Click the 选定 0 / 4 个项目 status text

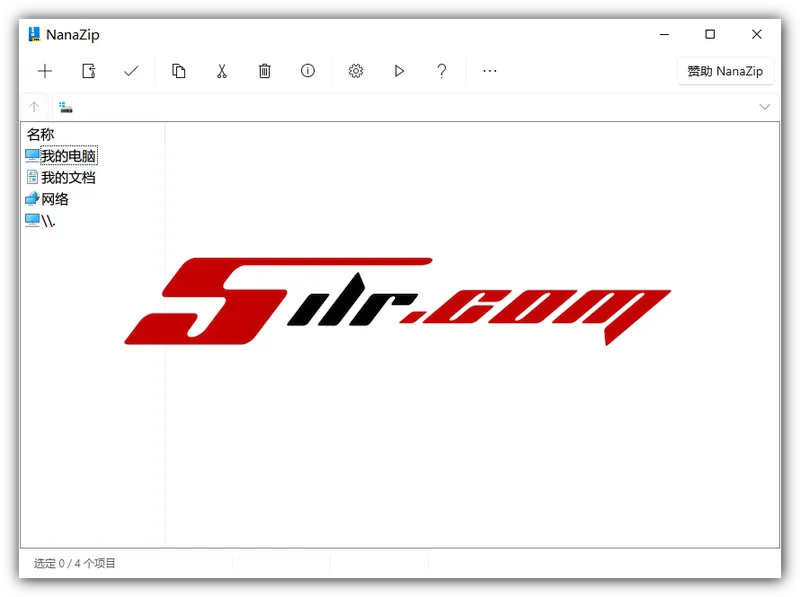click(74, 563)
